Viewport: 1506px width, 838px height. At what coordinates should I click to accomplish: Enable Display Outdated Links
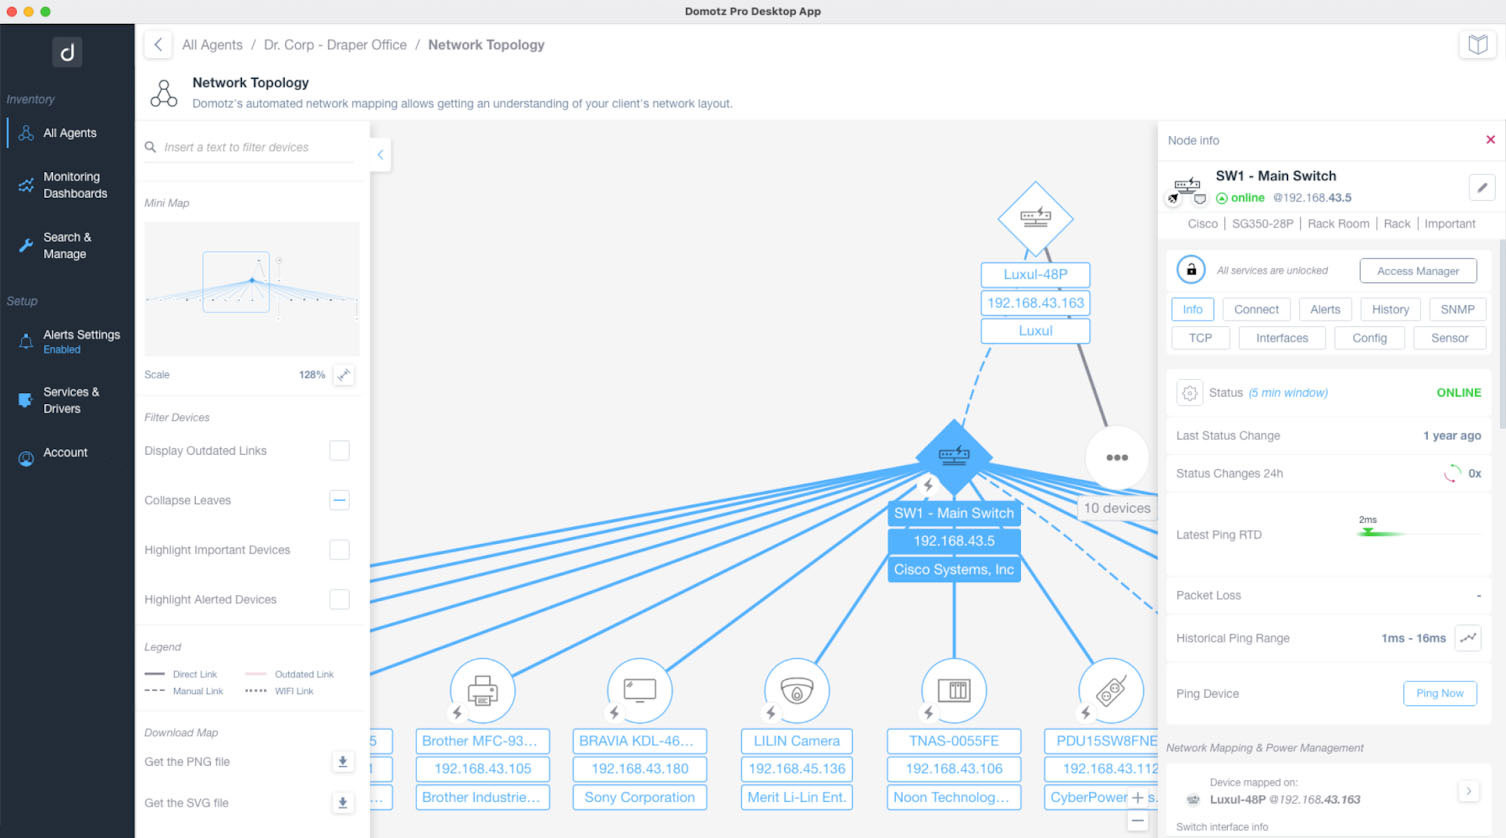click(340, 450)
